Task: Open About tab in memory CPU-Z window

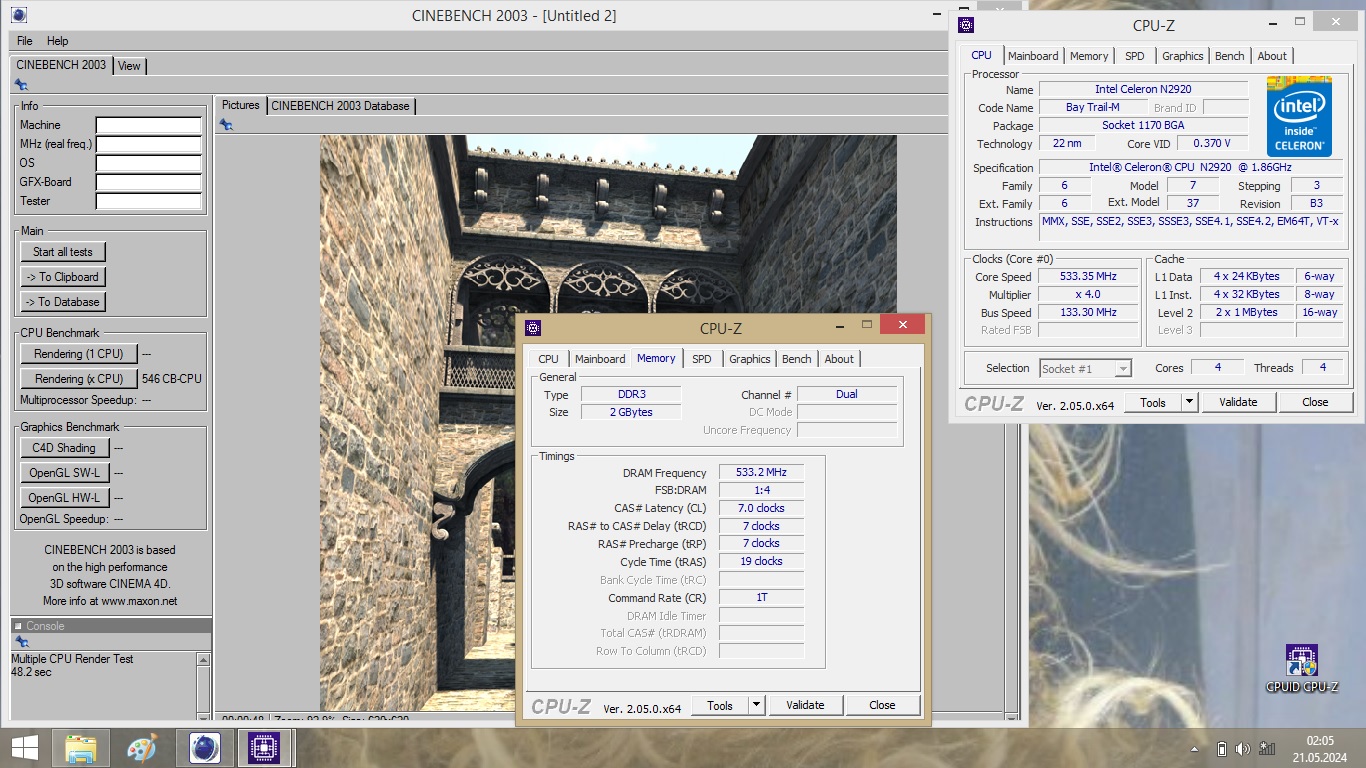Action: click(839, 359)
